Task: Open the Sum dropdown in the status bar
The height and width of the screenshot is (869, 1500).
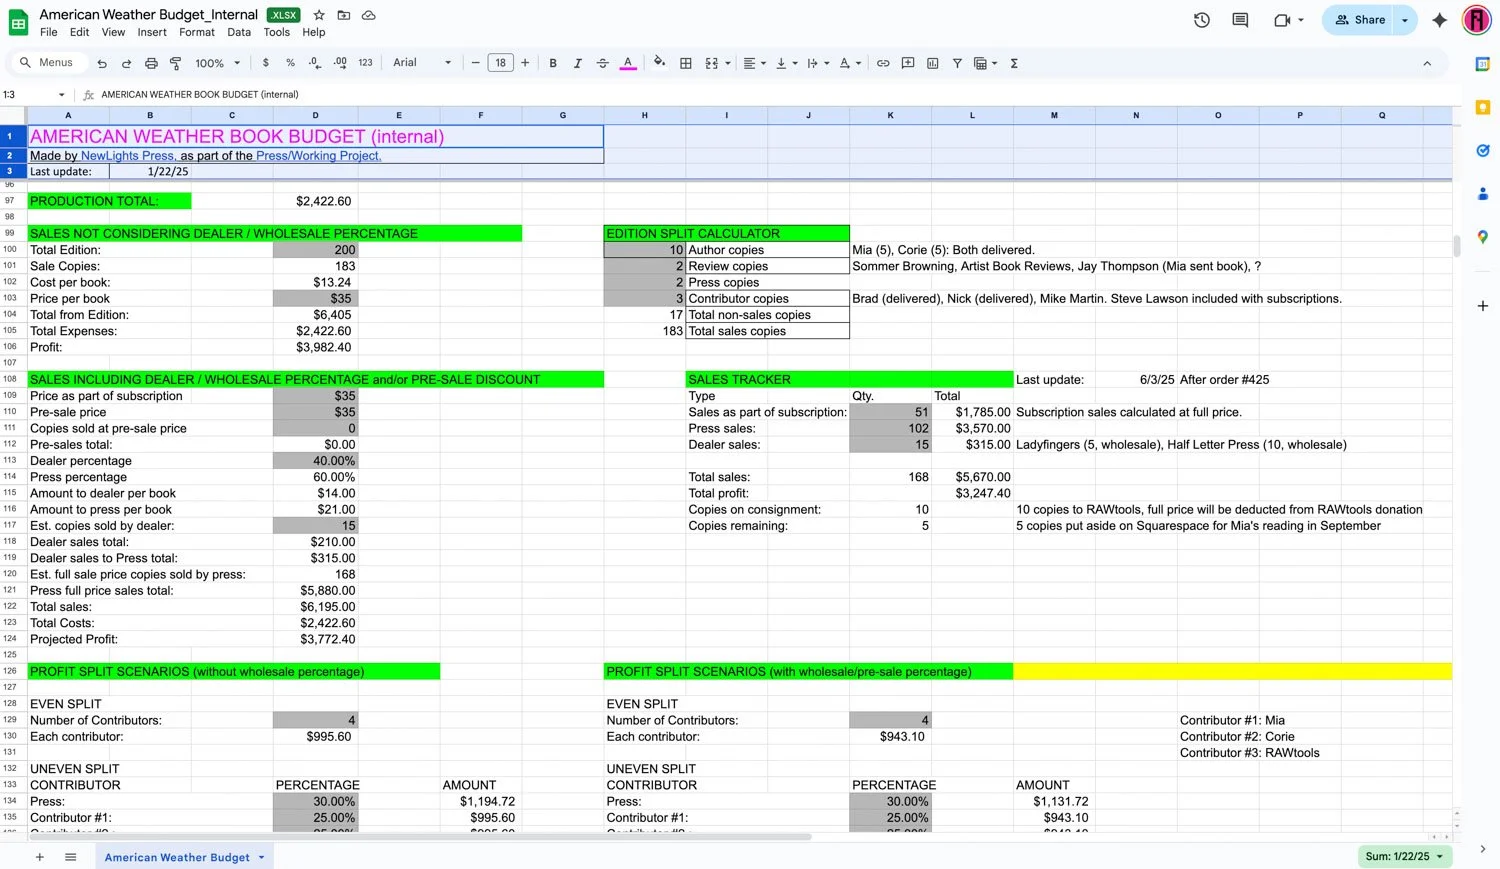Action: pyautogui.click(x=1403, y=856)
